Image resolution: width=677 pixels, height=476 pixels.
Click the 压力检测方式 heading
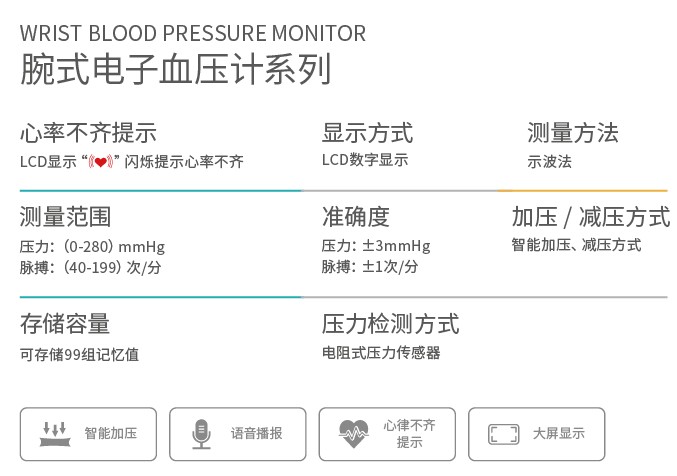point(390,324)
